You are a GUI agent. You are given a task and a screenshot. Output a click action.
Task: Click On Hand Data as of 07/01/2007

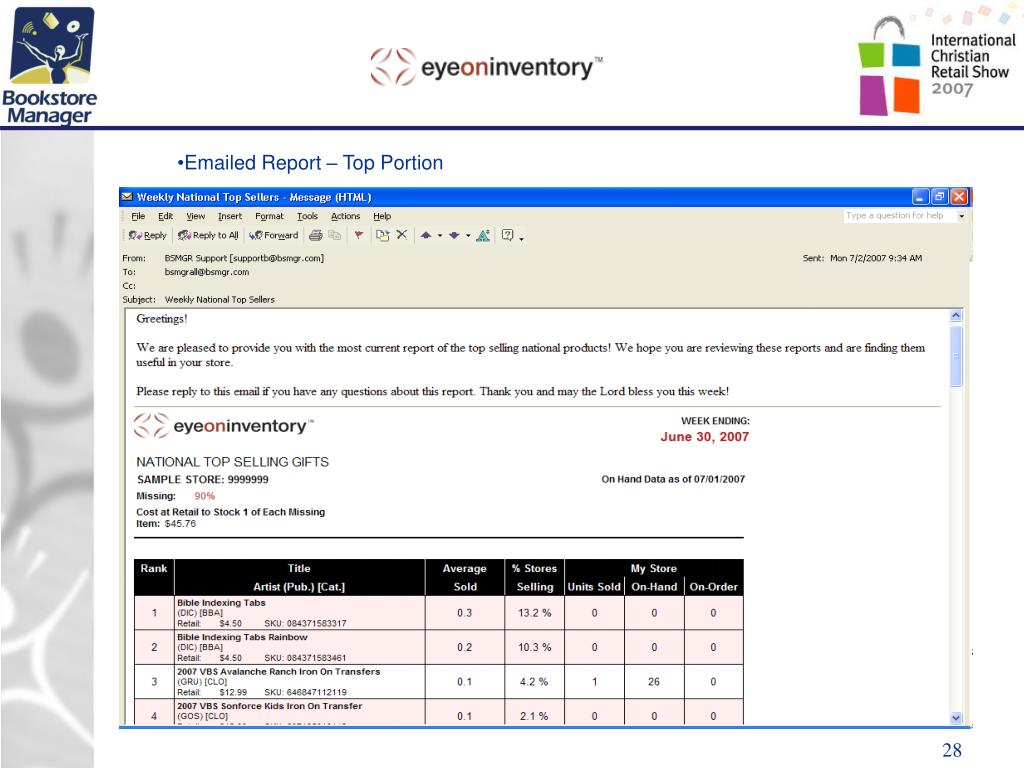(x=673, y=479)
